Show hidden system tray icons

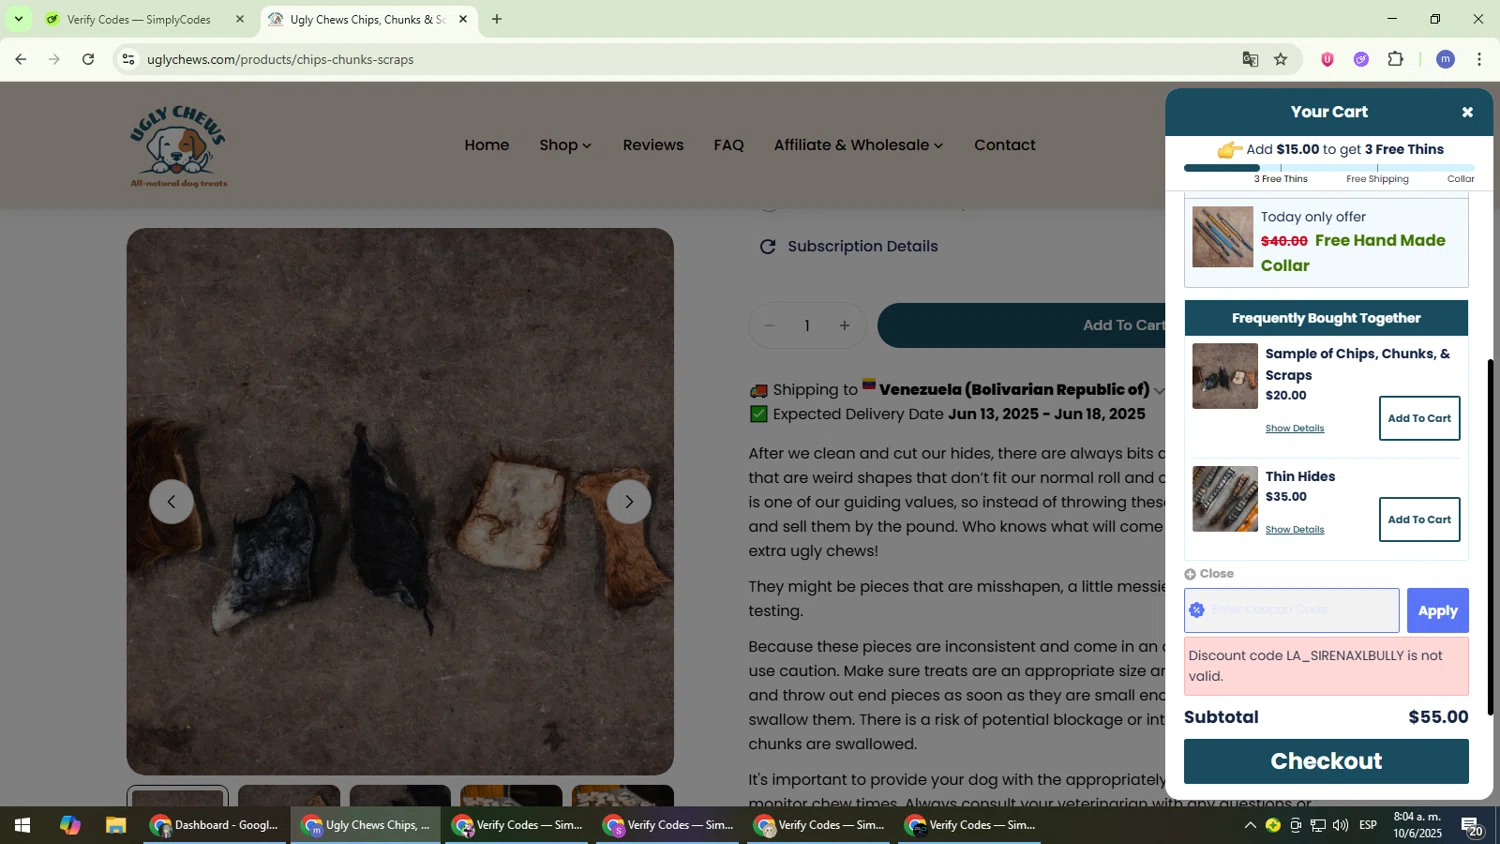[x=1250, y=826]
